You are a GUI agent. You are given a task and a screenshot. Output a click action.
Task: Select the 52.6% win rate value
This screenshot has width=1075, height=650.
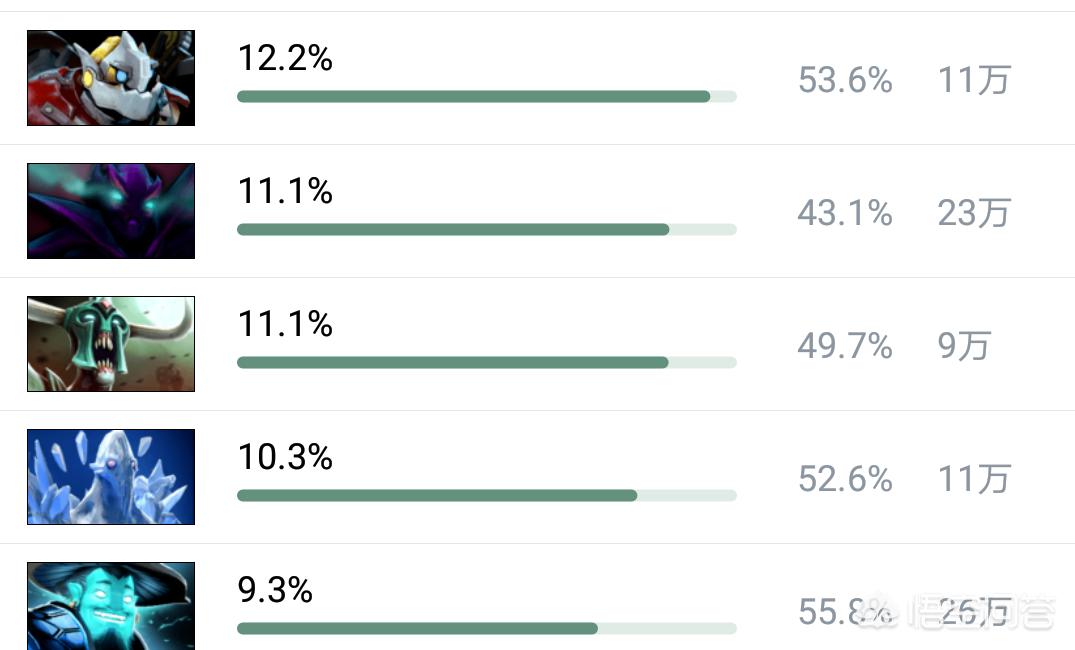(845, 479)
